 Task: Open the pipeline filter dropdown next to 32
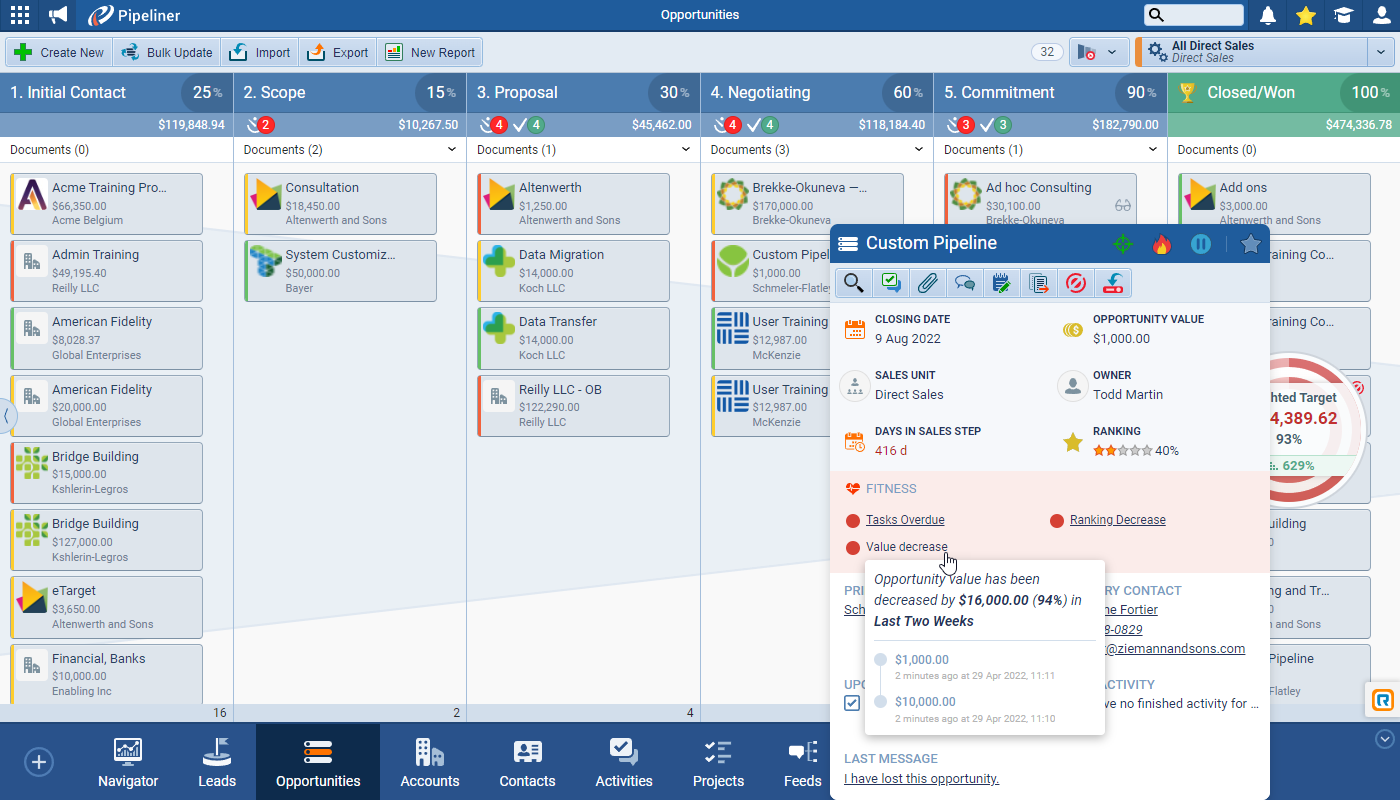coord(1099,52)
